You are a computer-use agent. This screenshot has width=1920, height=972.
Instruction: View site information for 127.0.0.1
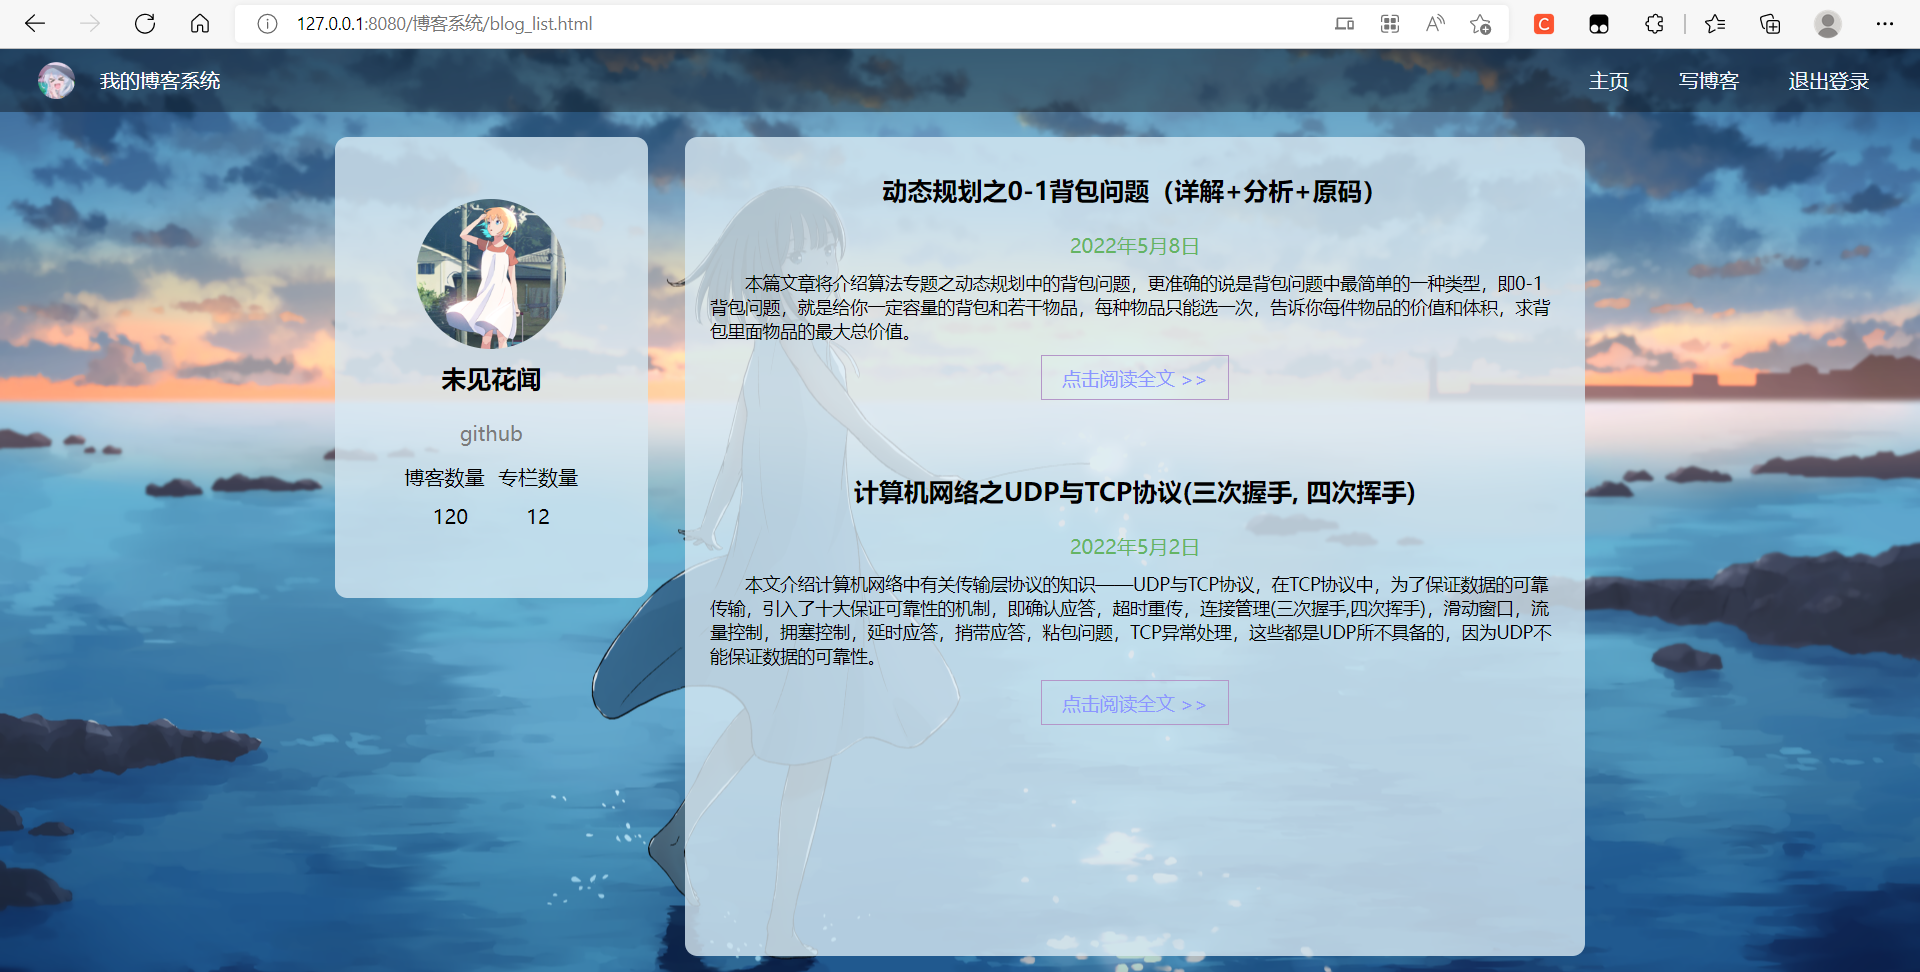coord(267,24)
